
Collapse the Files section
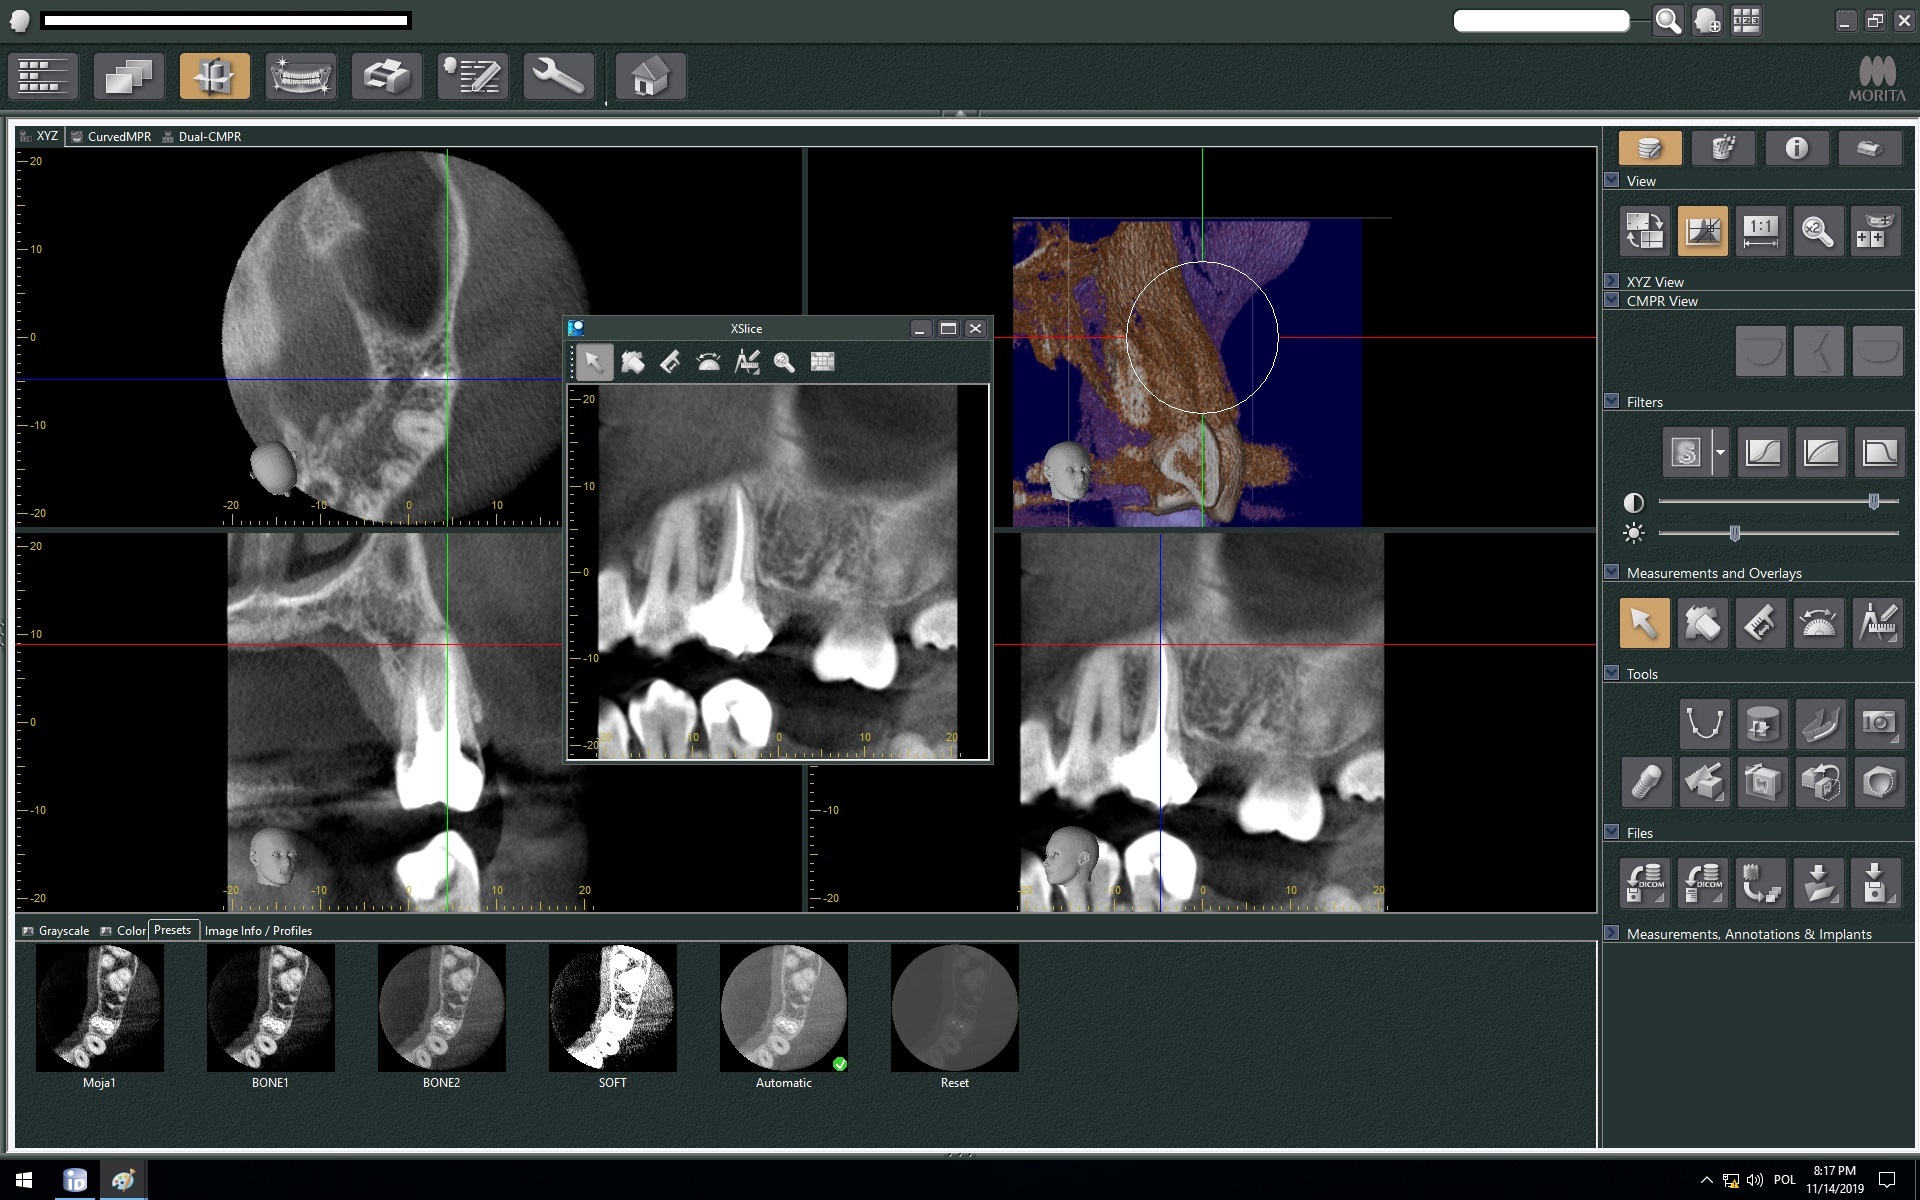1612,832
